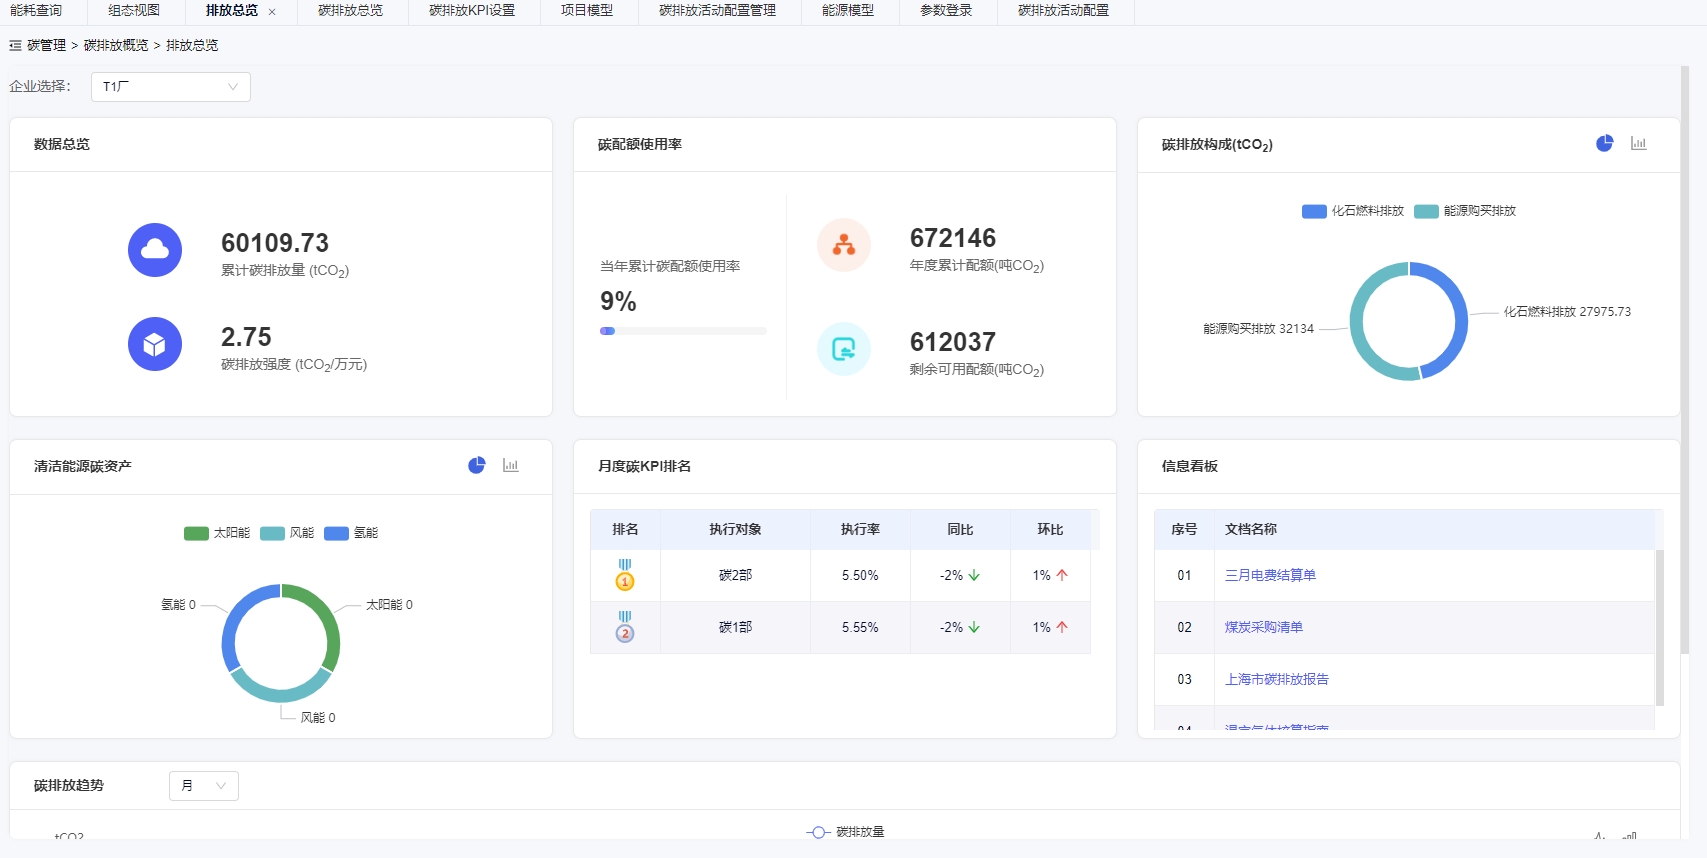Screen dimensions: 1707x858
Task: Open the 企业选择 dropdown showing T1厂
Action: coord(170,87)
